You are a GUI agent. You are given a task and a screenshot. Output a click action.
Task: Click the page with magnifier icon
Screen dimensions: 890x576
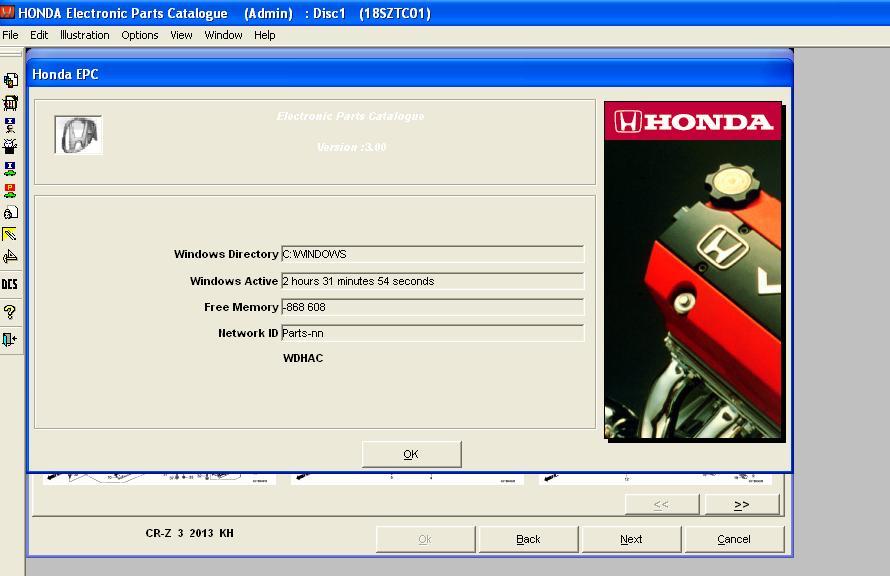coord(10,213)
